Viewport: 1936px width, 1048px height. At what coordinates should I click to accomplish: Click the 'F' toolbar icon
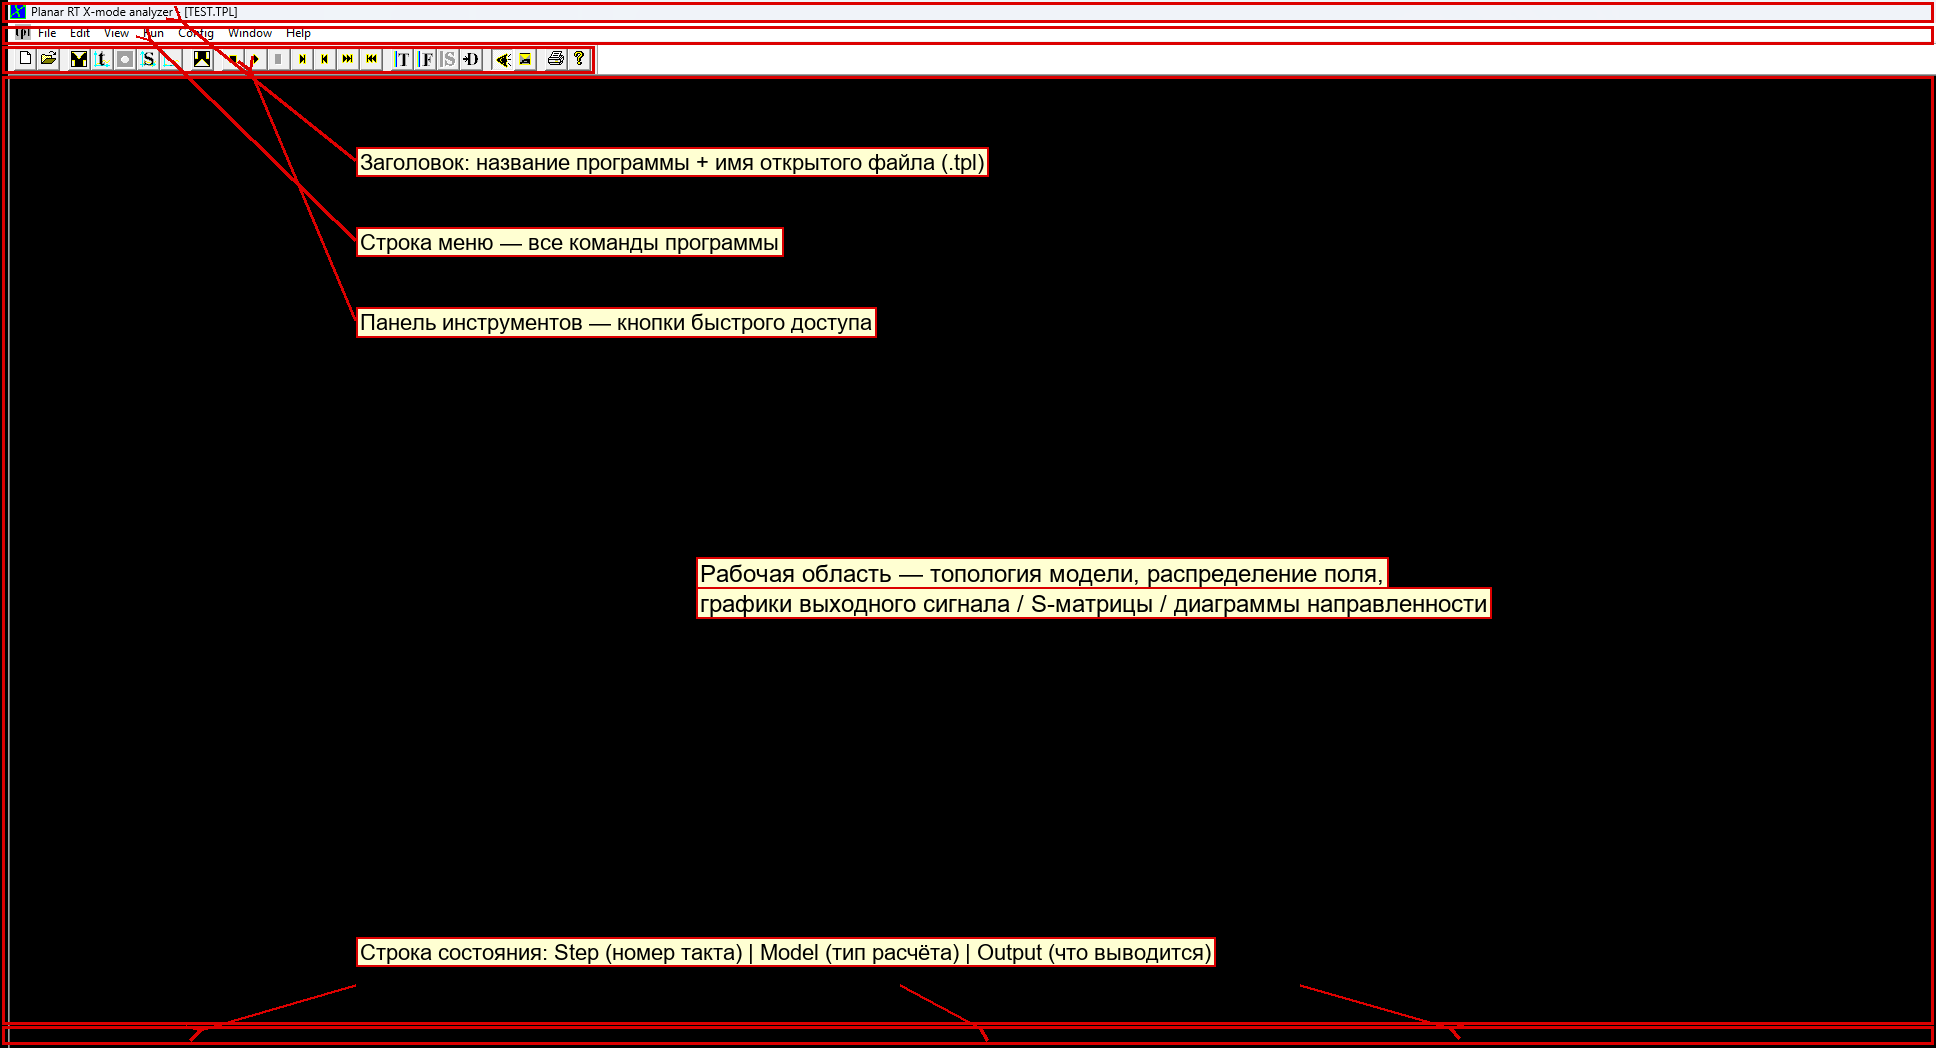point(426,59)
